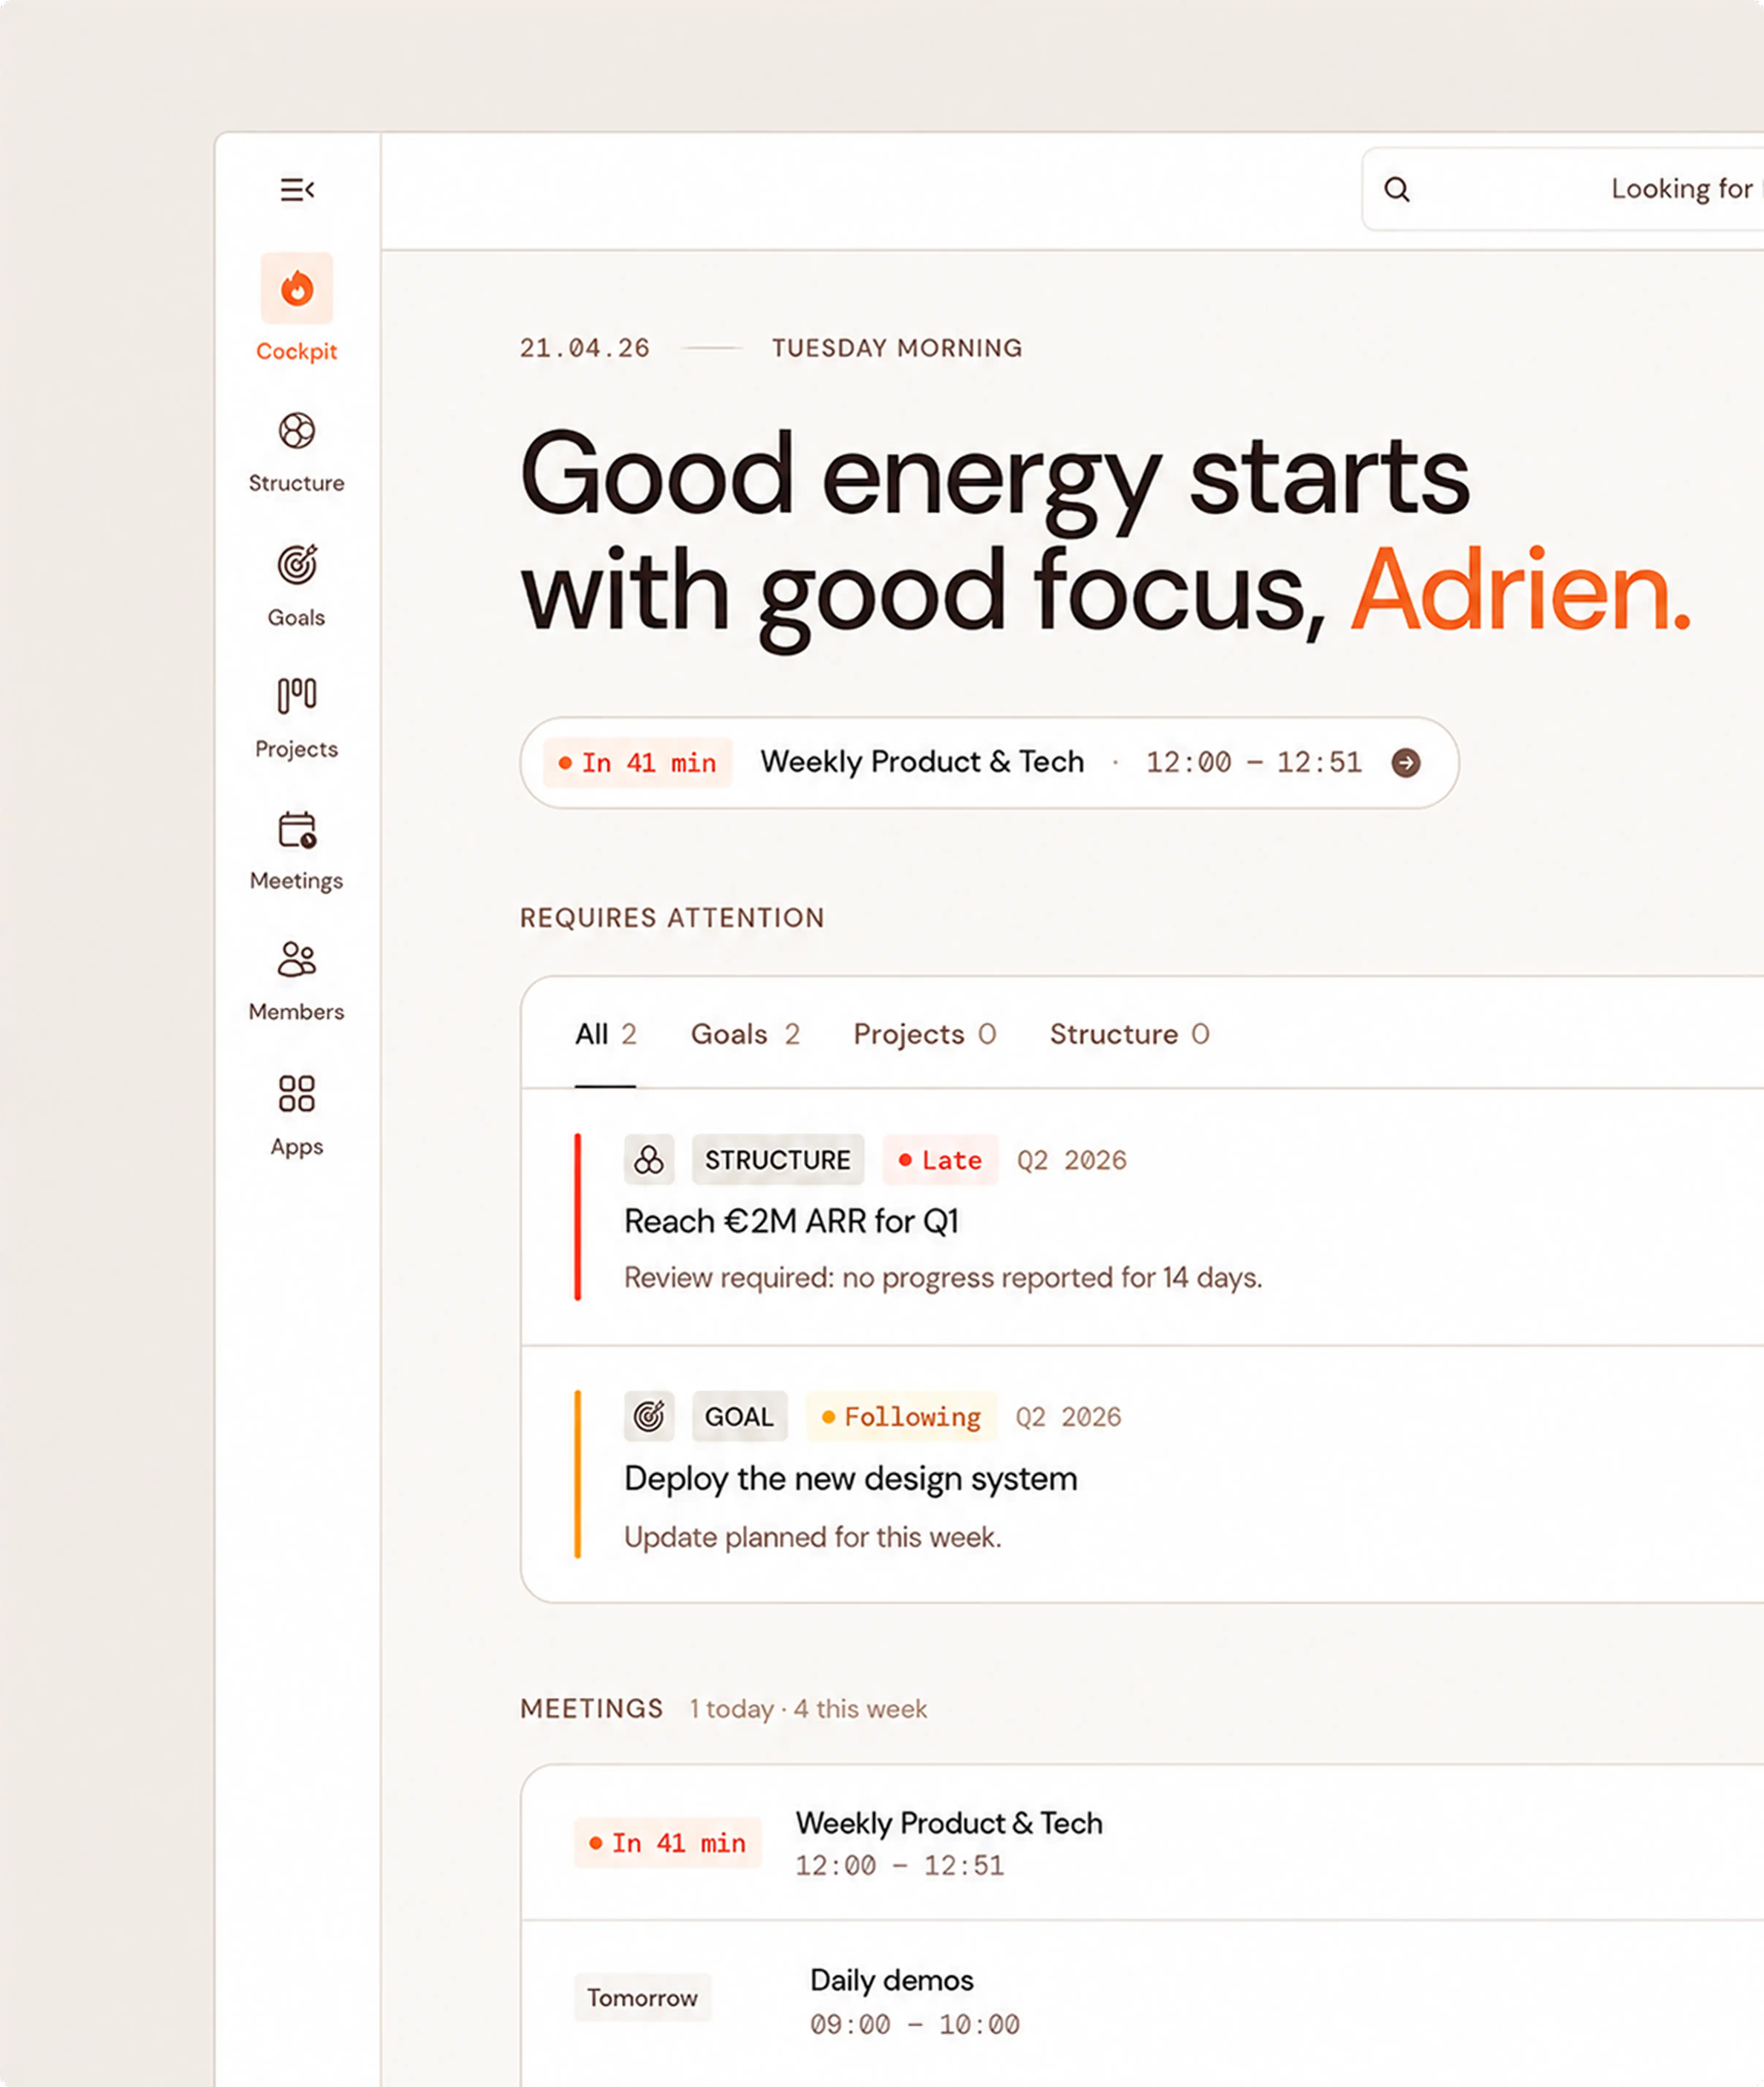Click the 'TUESDAY MORNING' label
Image resolution: width=1764 pixels, height=2087 pixels.
pos(897,348)
